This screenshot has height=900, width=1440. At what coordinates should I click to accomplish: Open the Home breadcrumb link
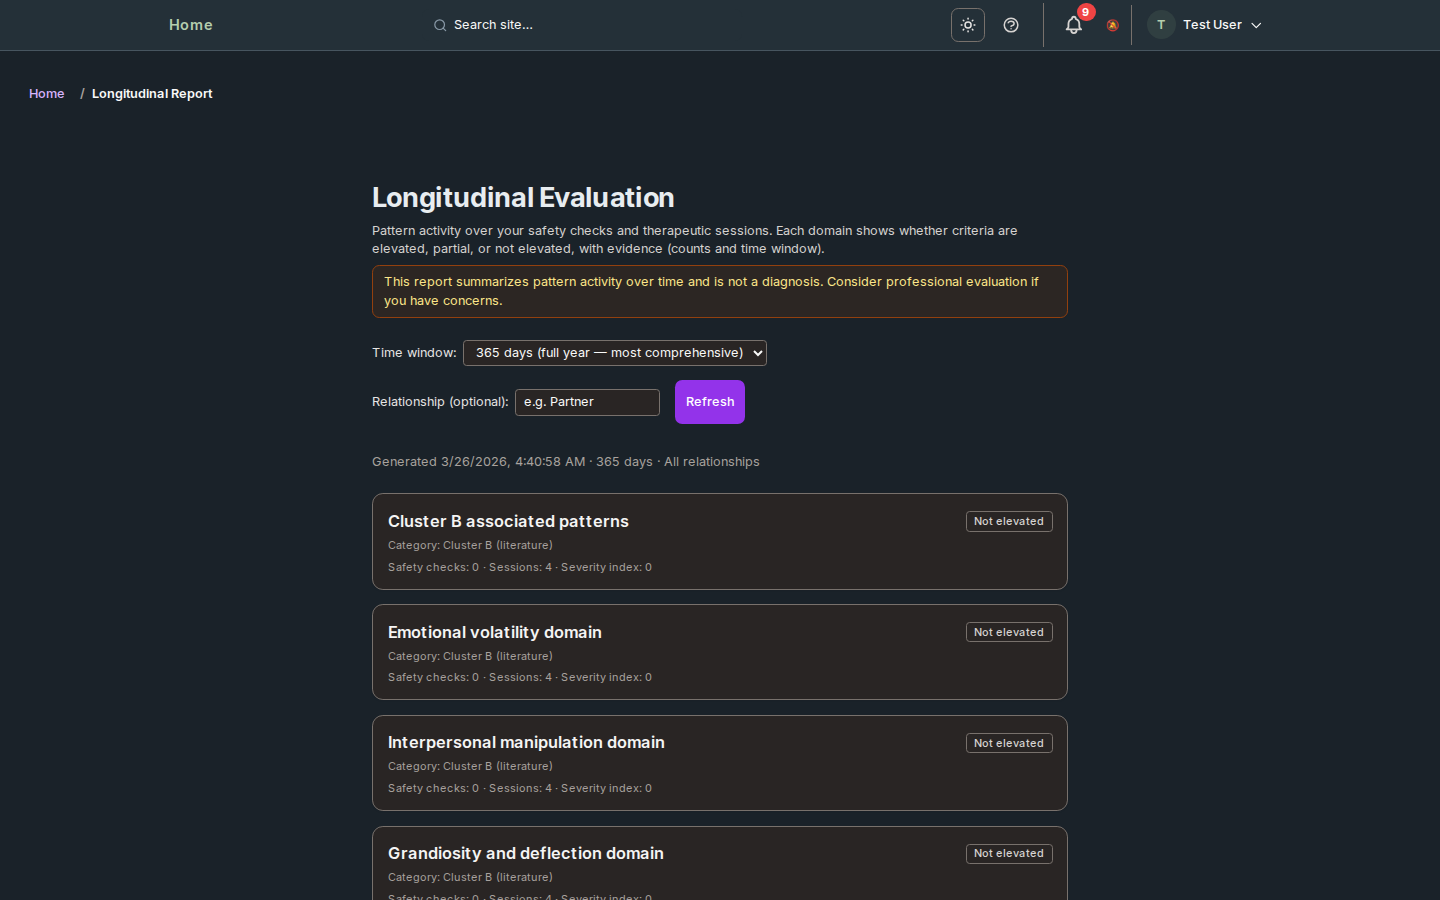(x=46, y=93)
